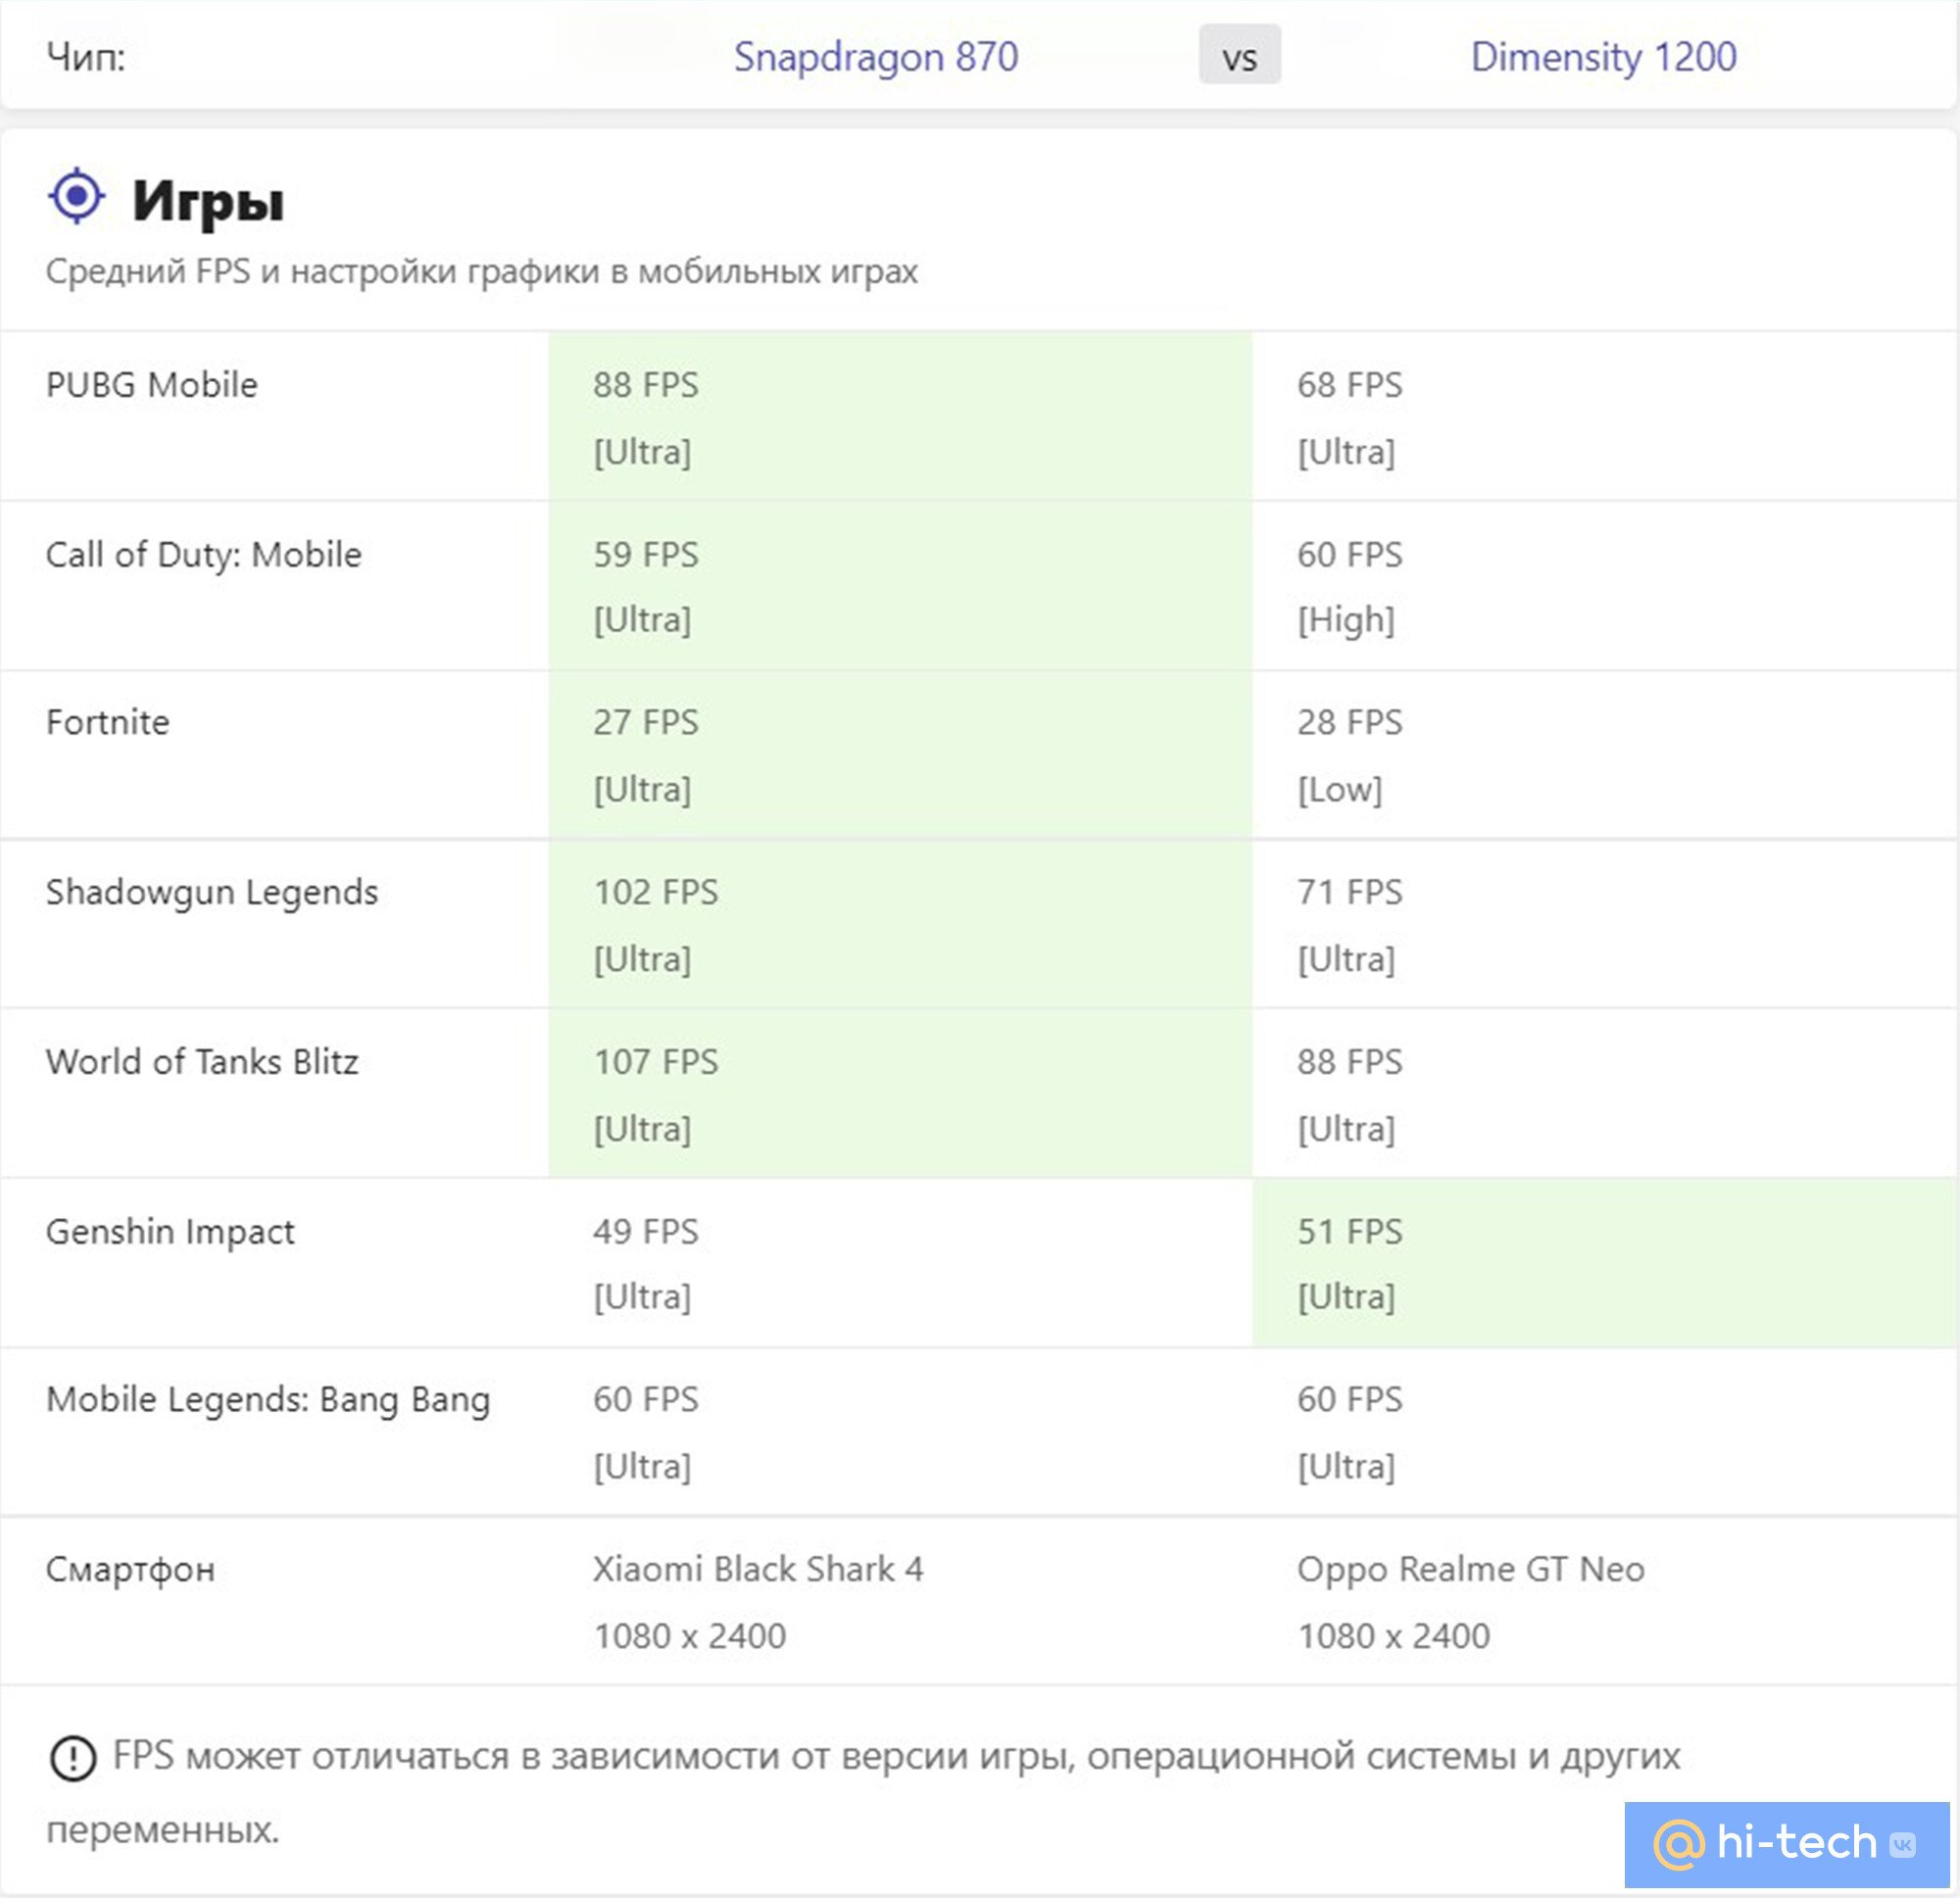Click the exclamation info icon near FPS note
Screen dimensions: 1960x1898
coord(72,1758)
